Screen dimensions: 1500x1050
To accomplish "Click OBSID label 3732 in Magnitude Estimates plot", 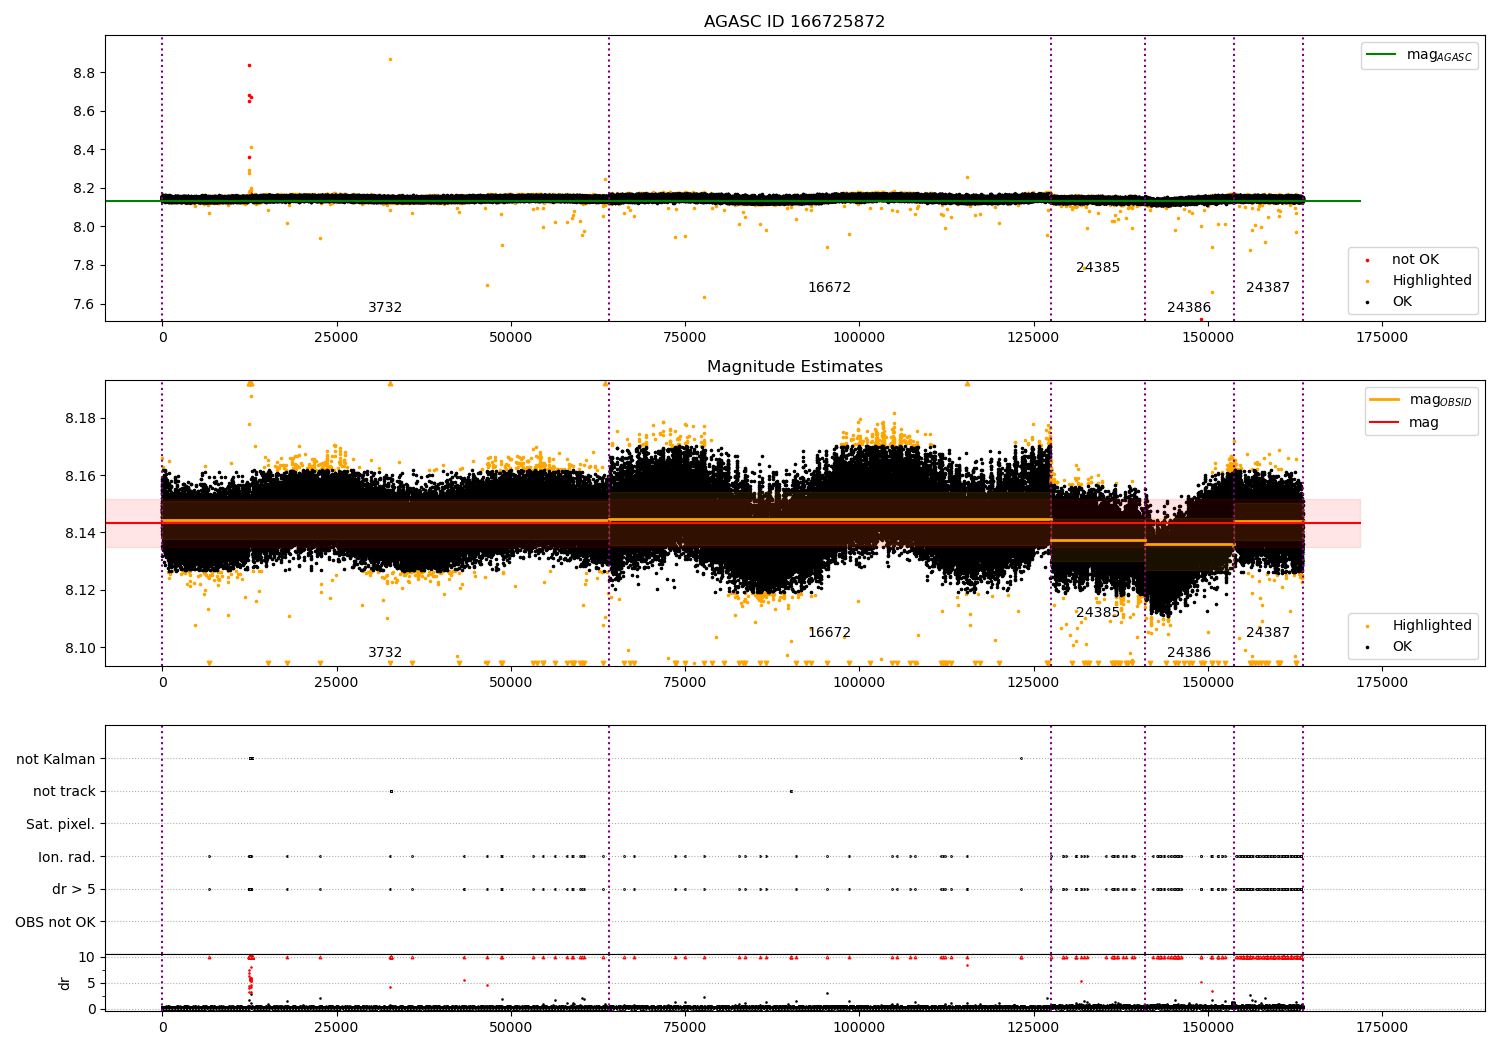I will click(385, 653).
